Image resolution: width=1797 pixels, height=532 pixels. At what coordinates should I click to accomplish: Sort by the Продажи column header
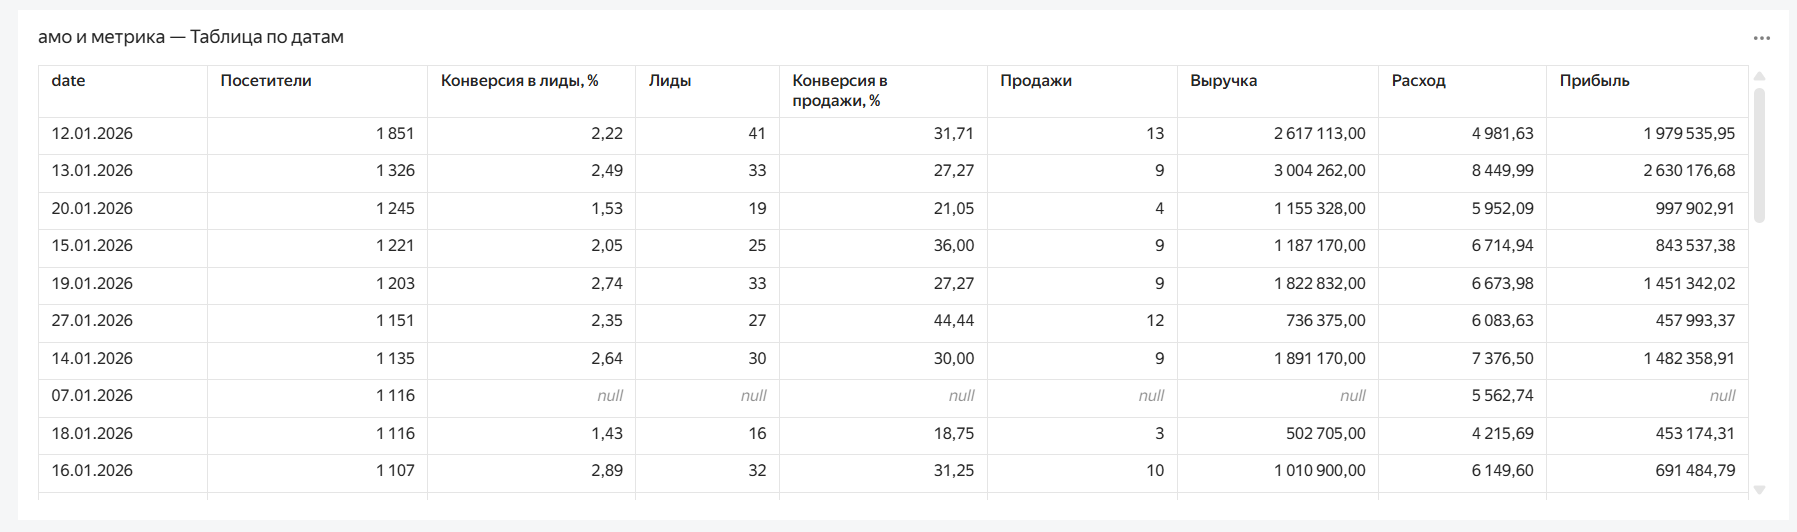coord(1036,80)
